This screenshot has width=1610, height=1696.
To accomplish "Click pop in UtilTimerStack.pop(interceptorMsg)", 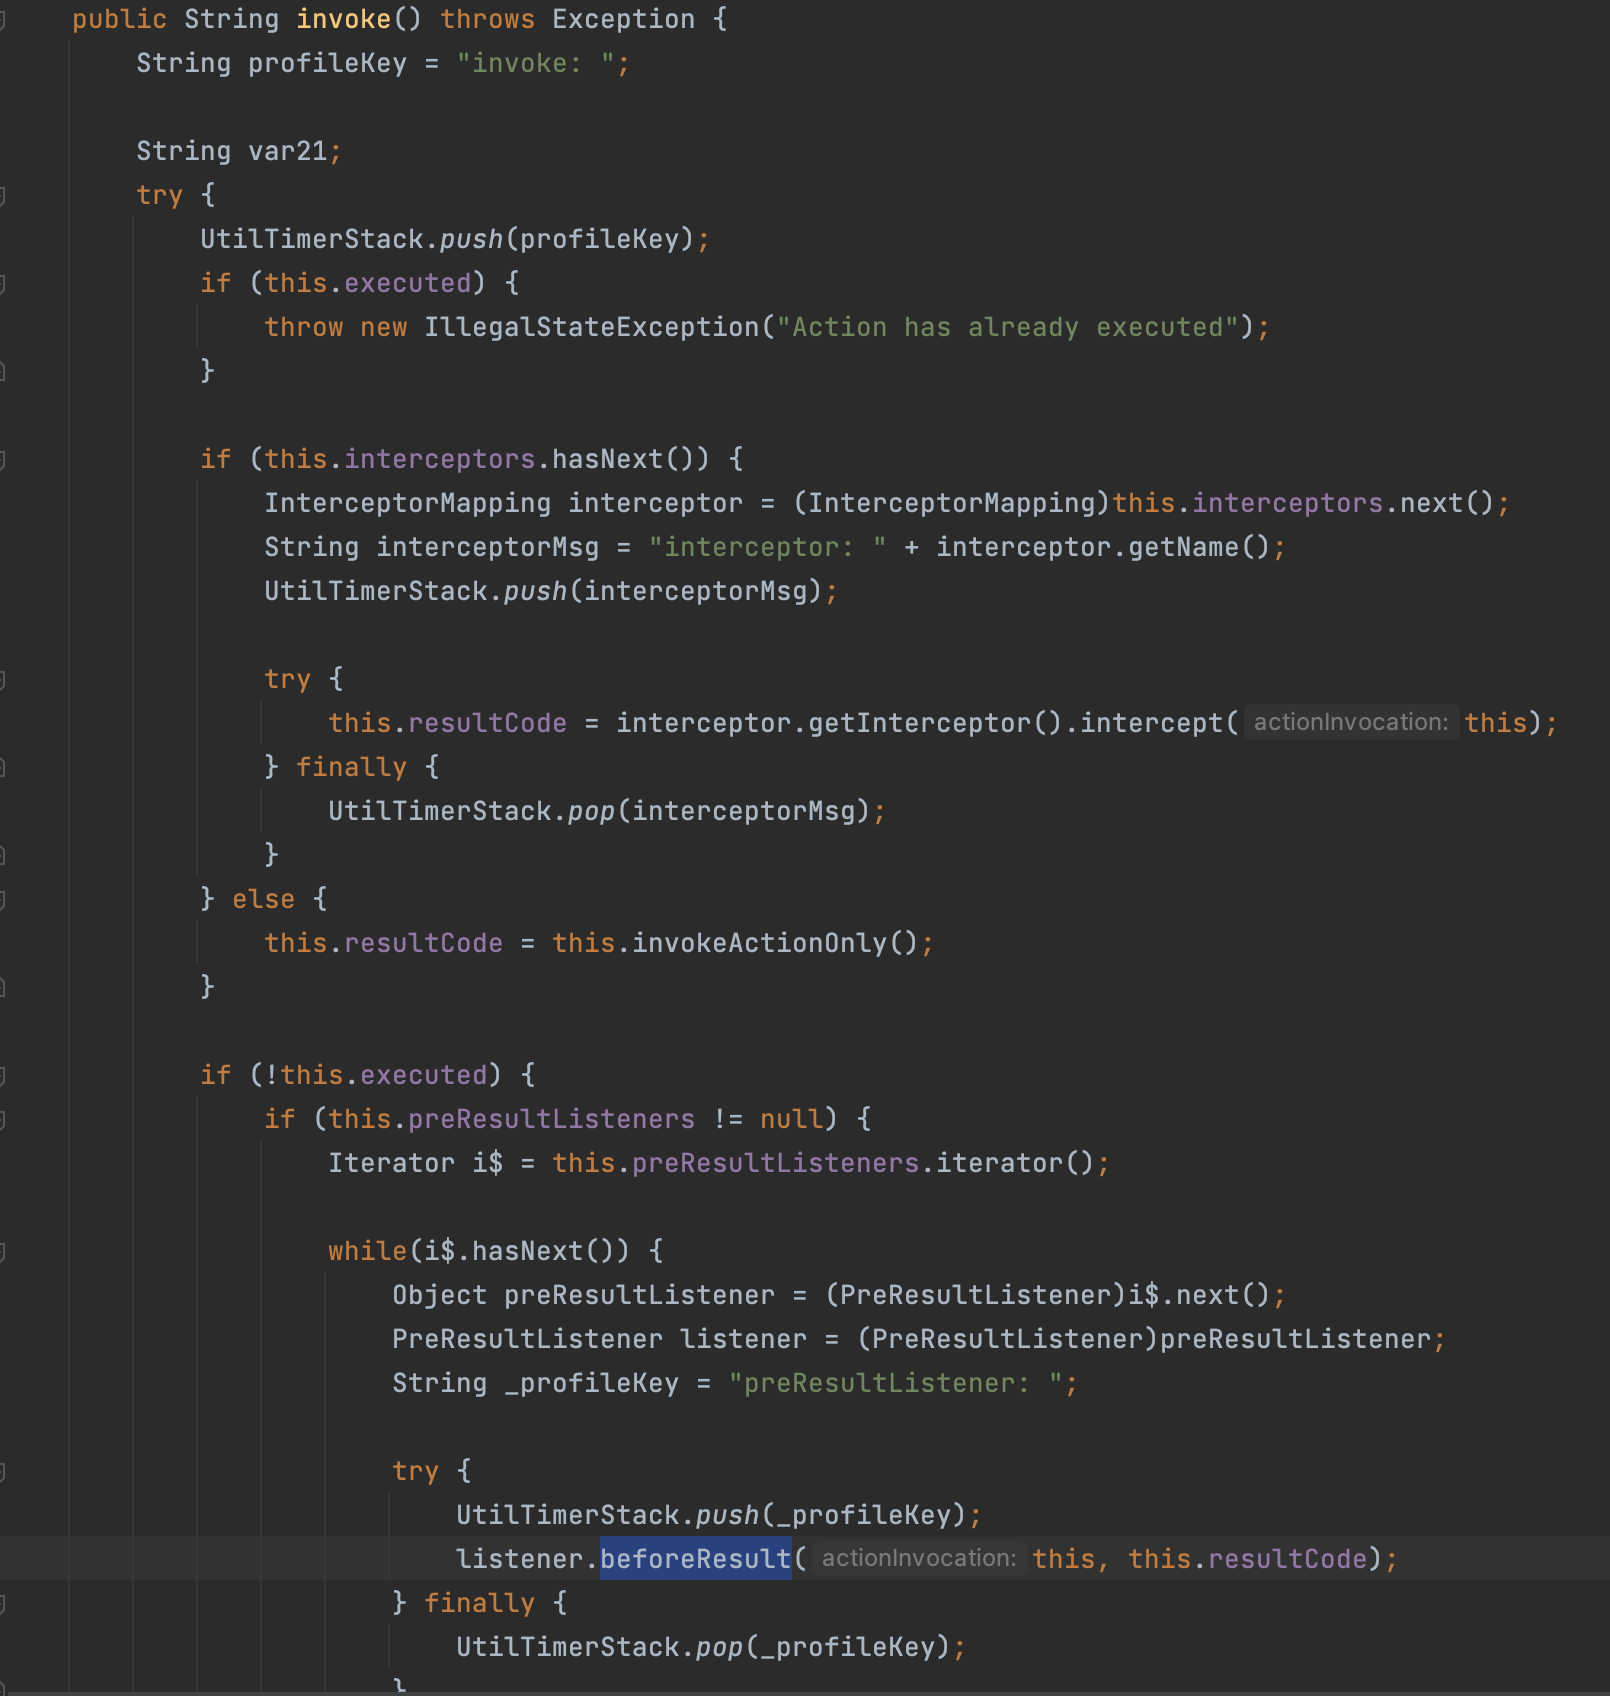I will tap(591, 811).
